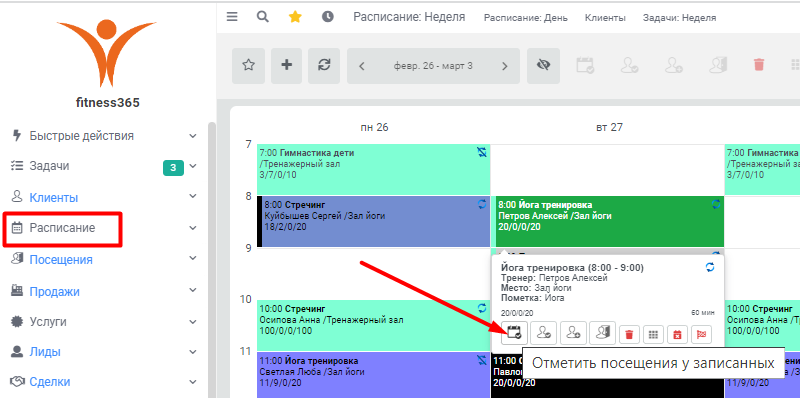Image resolution: width=800 pixels, height=398 pixels.
Task: Click popup person-with-checkmark icon
Action: (543, 333)
